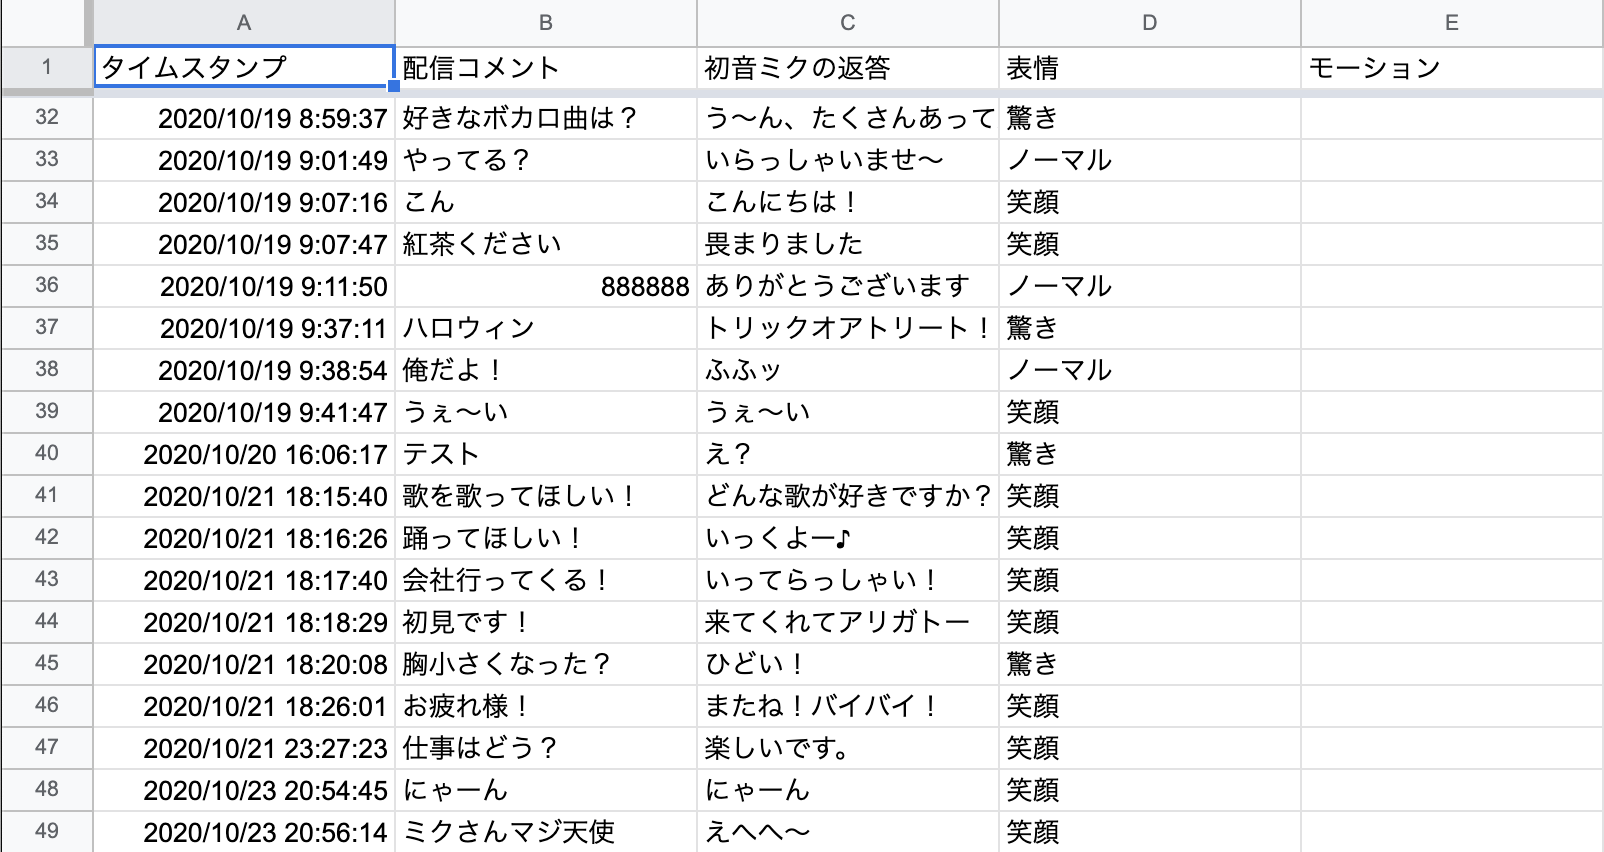Image resolution: width=1604 pixels, height=852 pixels.
Task: Click 驚き cell in row 45
Action: click(x=1150, y=664)
